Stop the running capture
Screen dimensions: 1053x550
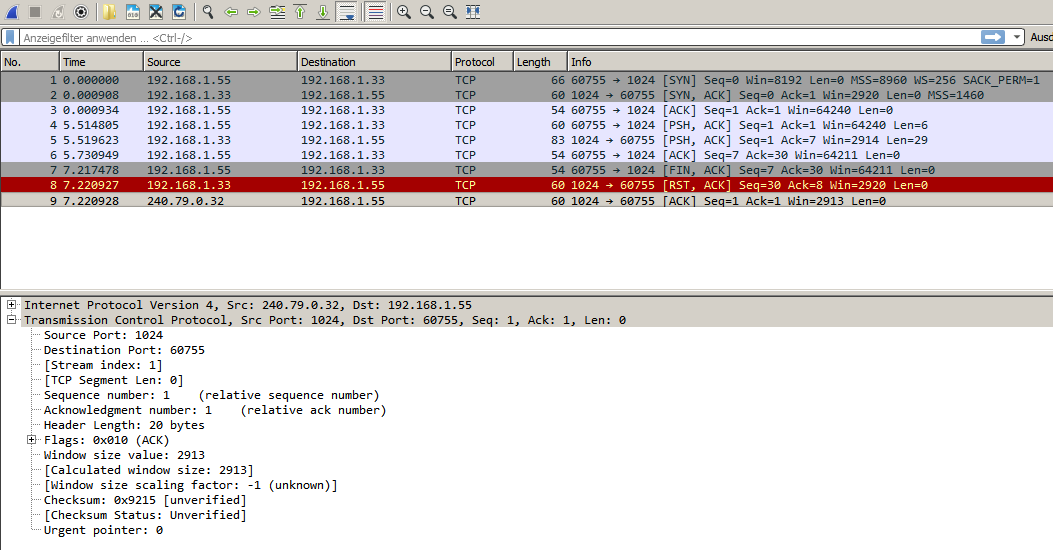(36, 12)
